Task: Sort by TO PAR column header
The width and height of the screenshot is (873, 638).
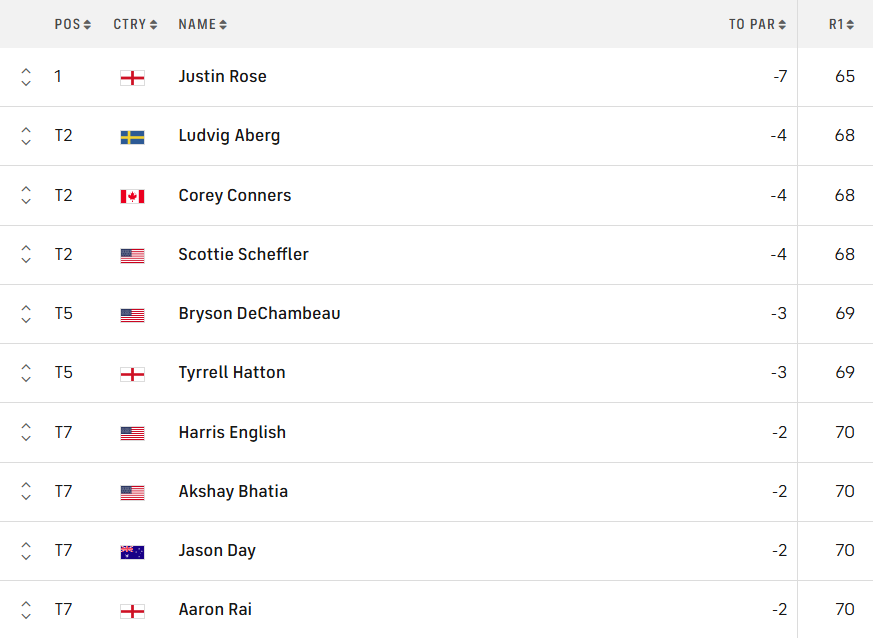Action: pyautogui.click(x=757, y=24)
